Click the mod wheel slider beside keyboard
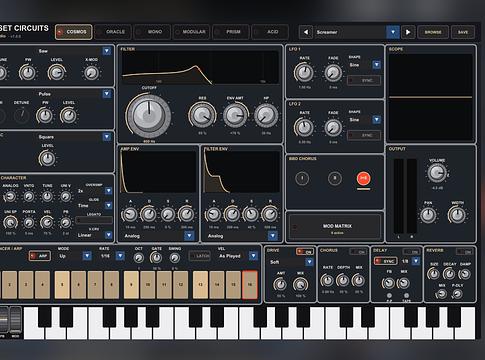 click(15, 320)
